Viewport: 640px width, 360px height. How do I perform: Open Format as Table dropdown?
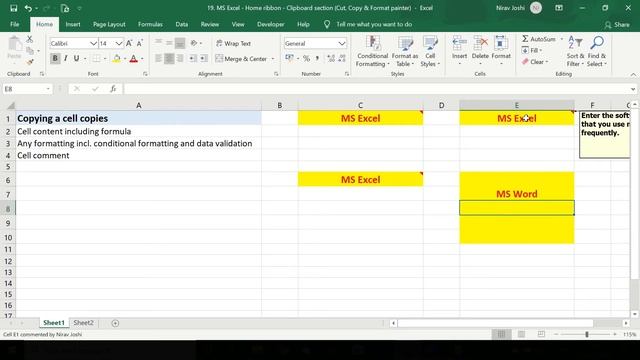point(405,51)
